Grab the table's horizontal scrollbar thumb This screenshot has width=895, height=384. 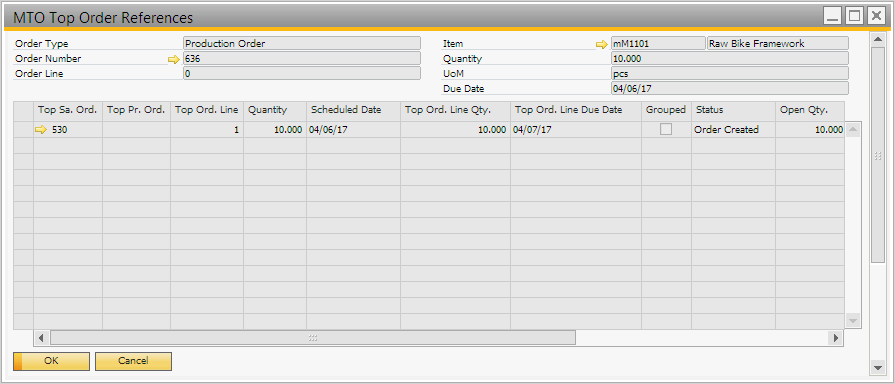click(313, 338)
